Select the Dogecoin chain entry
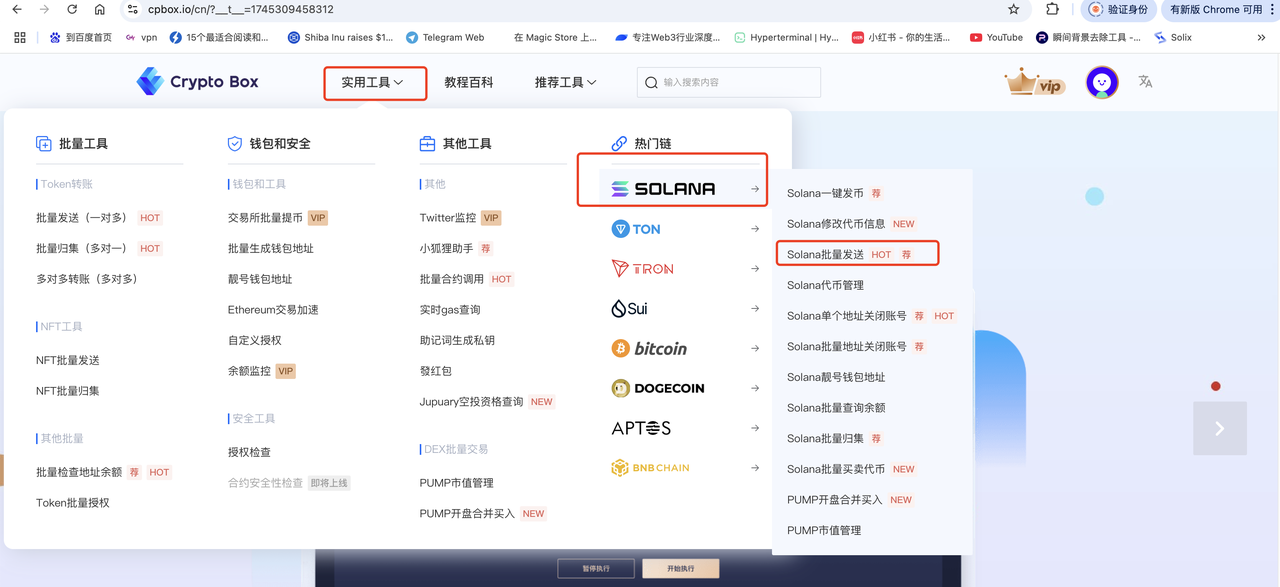The image size is (1280, 587). pyautogui.click(x=658, y=388)
